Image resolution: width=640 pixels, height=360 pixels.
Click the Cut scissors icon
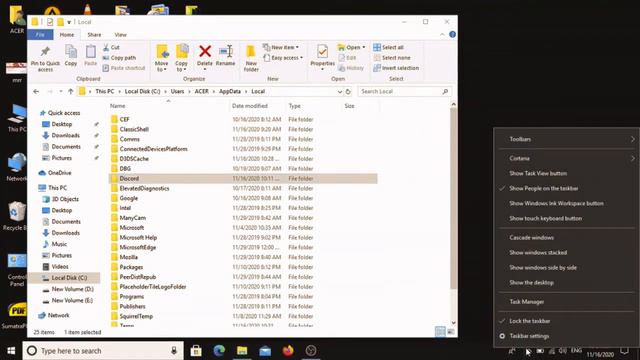pos(106,47)
